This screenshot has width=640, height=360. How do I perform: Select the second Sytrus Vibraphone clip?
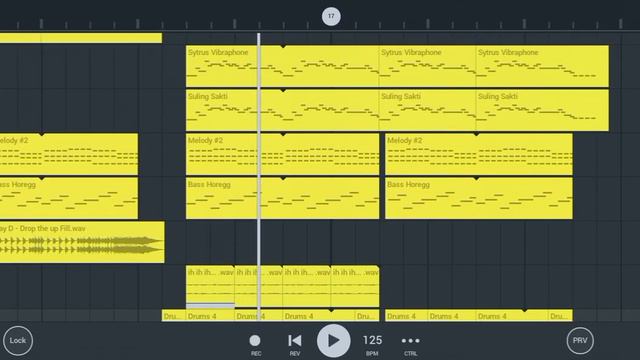point(427,66)
